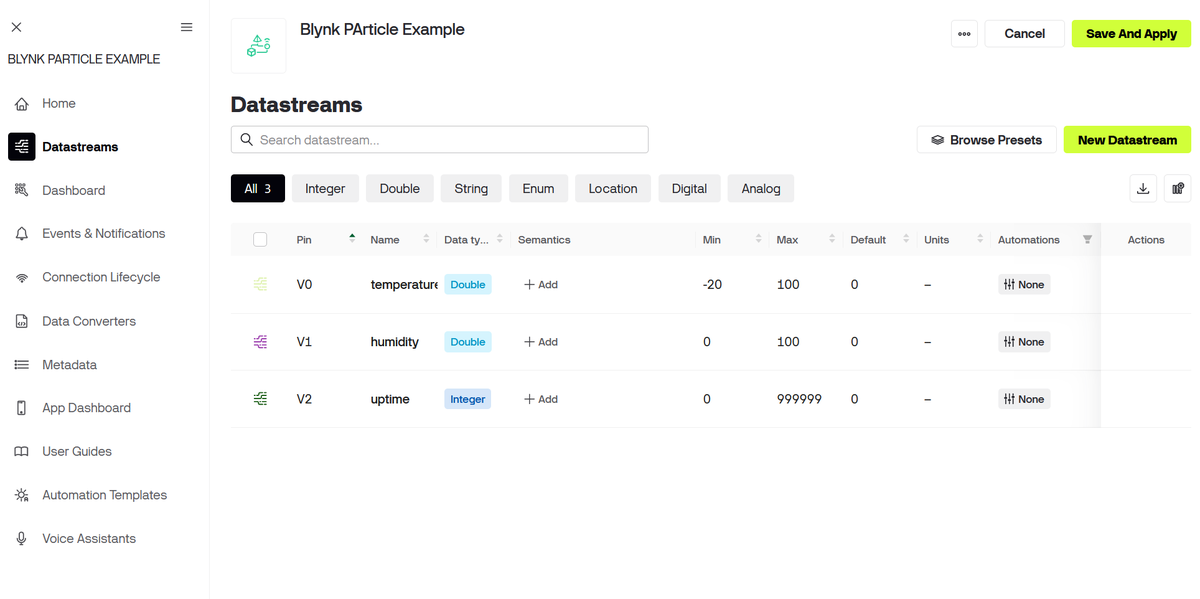Filter datastreams by Integer
The width and height of the screenshot is (1200, 599).
(x=325, y=189)
